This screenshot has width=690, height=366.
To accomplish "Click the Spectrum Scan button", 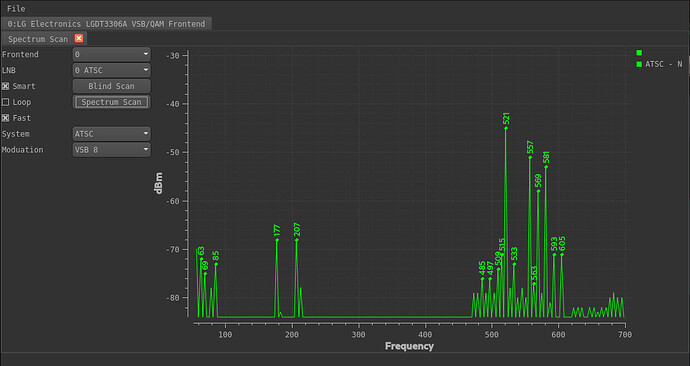I will [111, 102].
